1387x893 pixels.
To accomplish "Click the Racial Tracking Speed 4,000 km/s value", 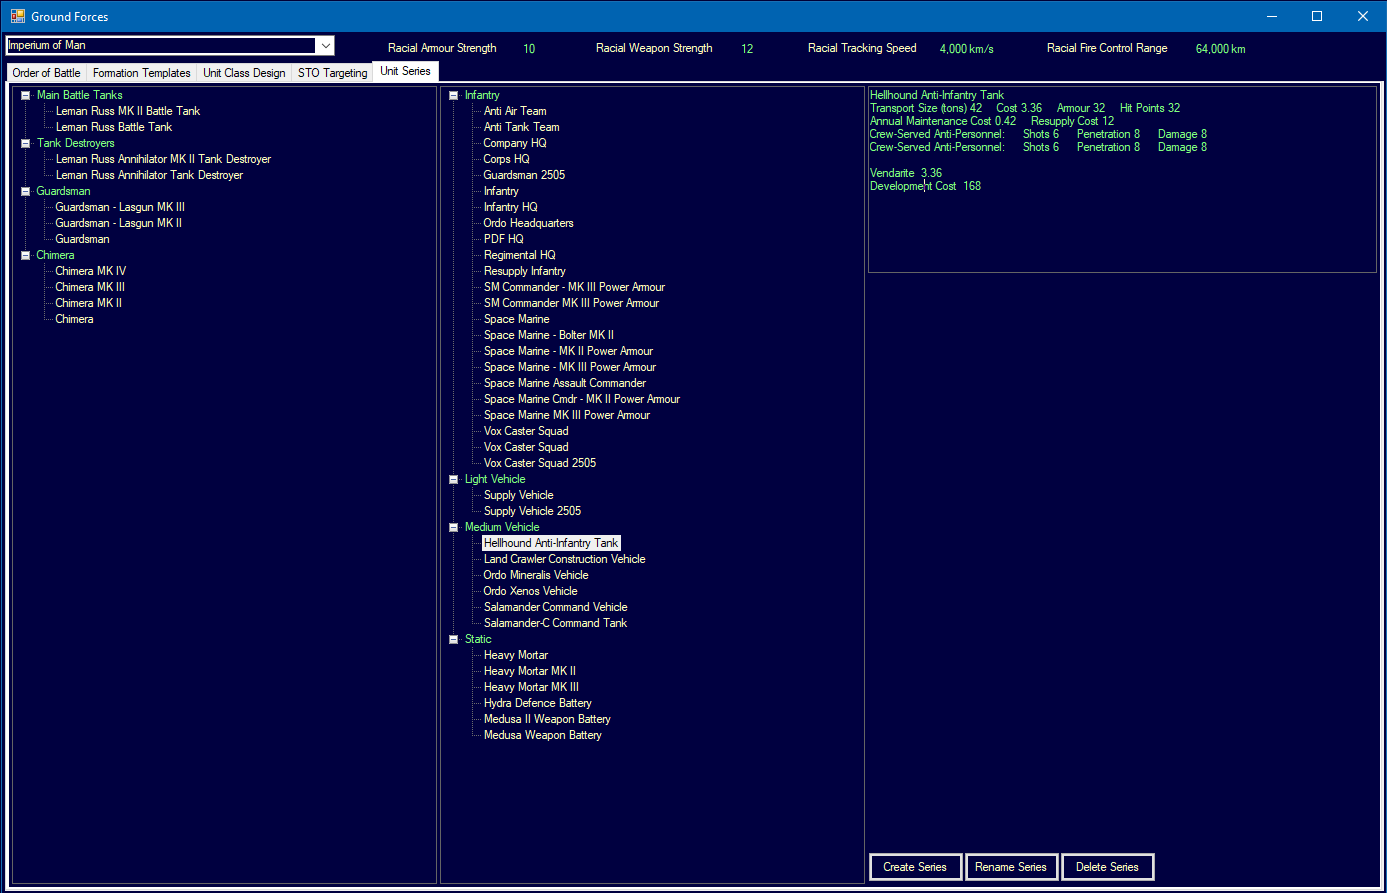I will pyautogui.click(x=966, y=48).
